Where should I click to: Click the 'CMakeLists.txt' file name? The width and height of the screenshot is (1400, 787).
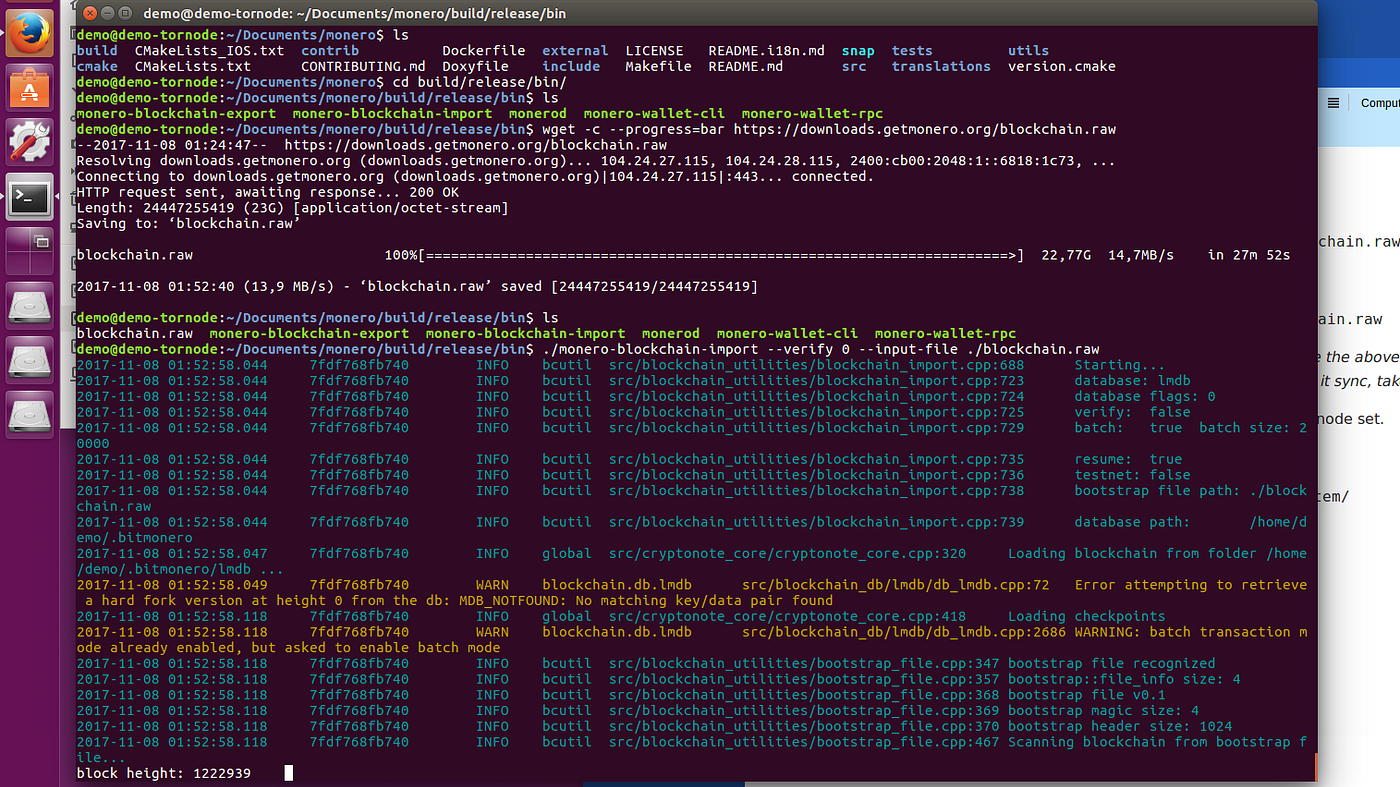[193, 66]
